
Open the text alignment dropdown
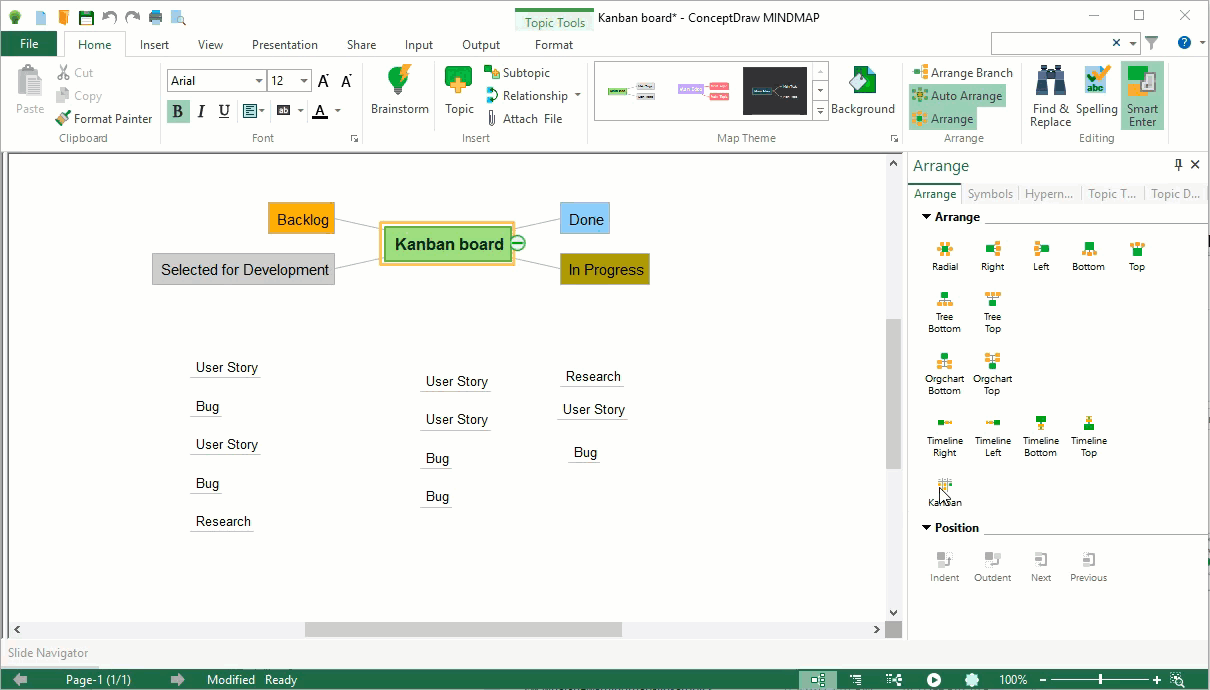click(261, 111)
